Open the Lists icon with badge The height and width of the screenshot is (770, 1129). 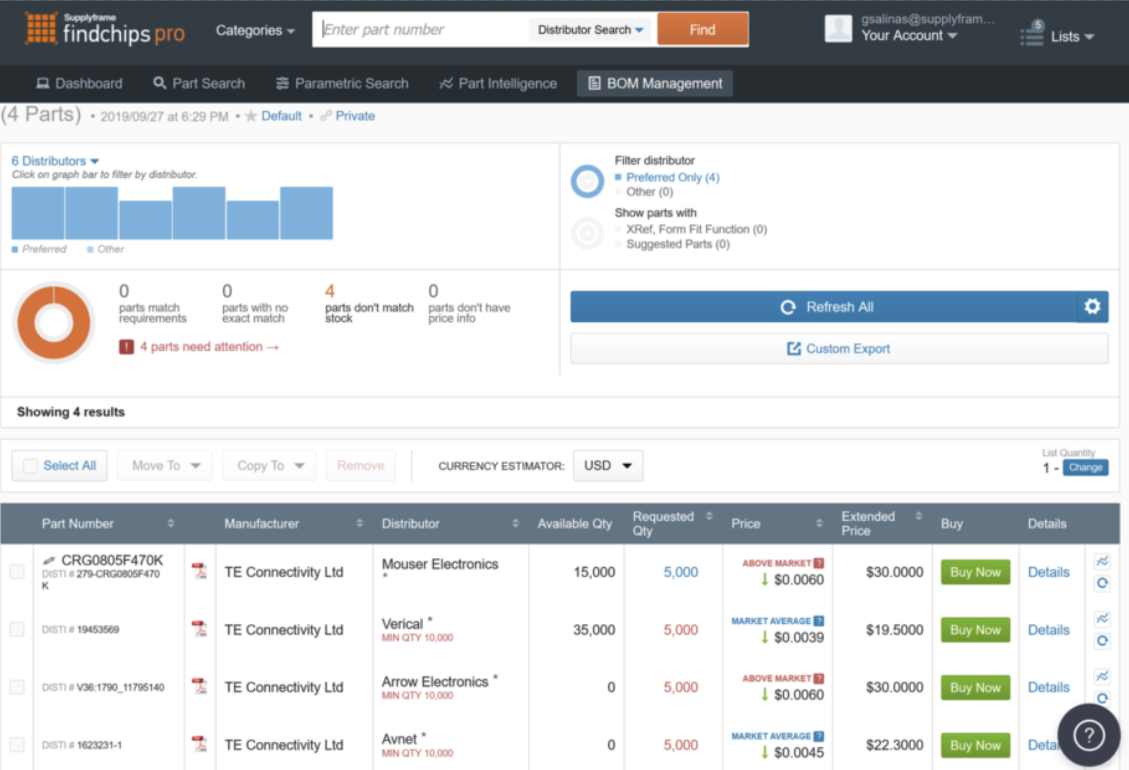(x=1033, y=34)
